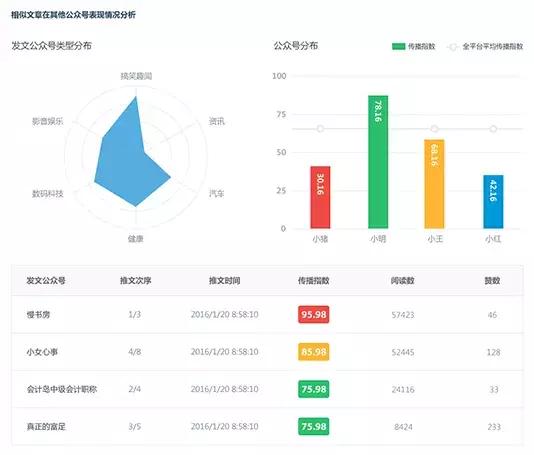Select like count 233

[493, 427]
